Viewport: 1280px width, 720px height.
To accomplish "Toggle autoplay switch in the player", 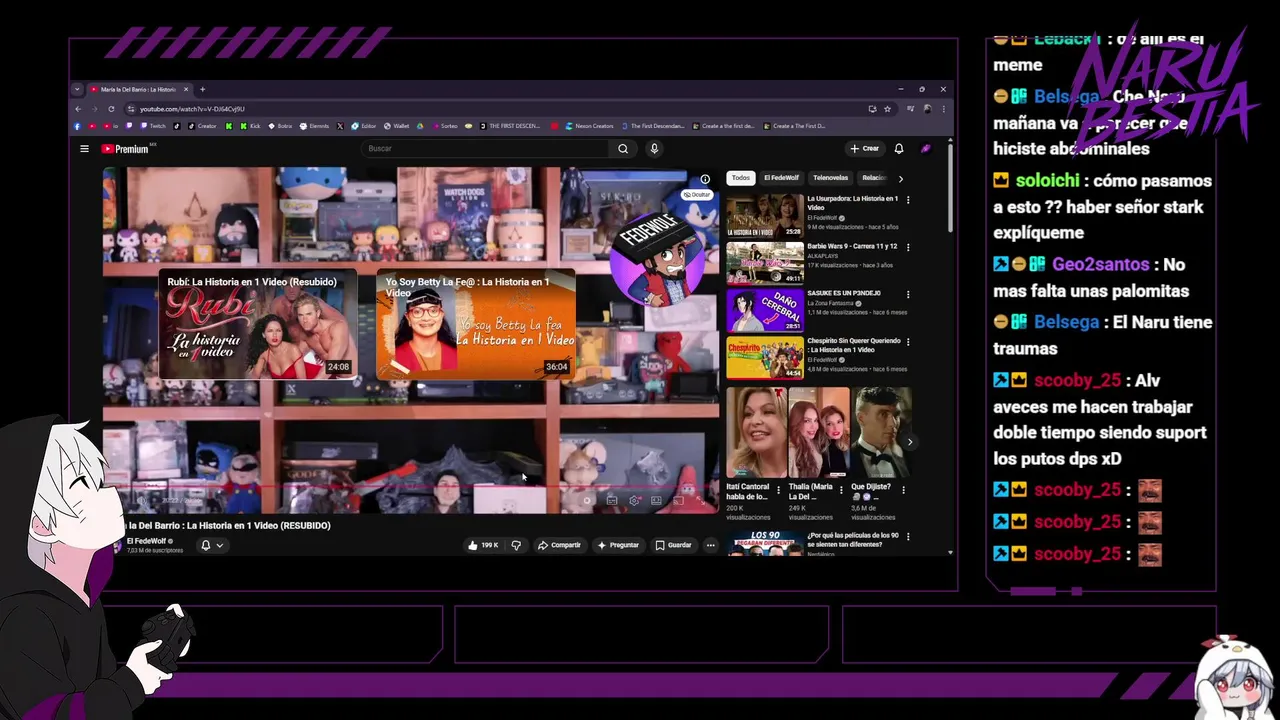I will 588,500.
